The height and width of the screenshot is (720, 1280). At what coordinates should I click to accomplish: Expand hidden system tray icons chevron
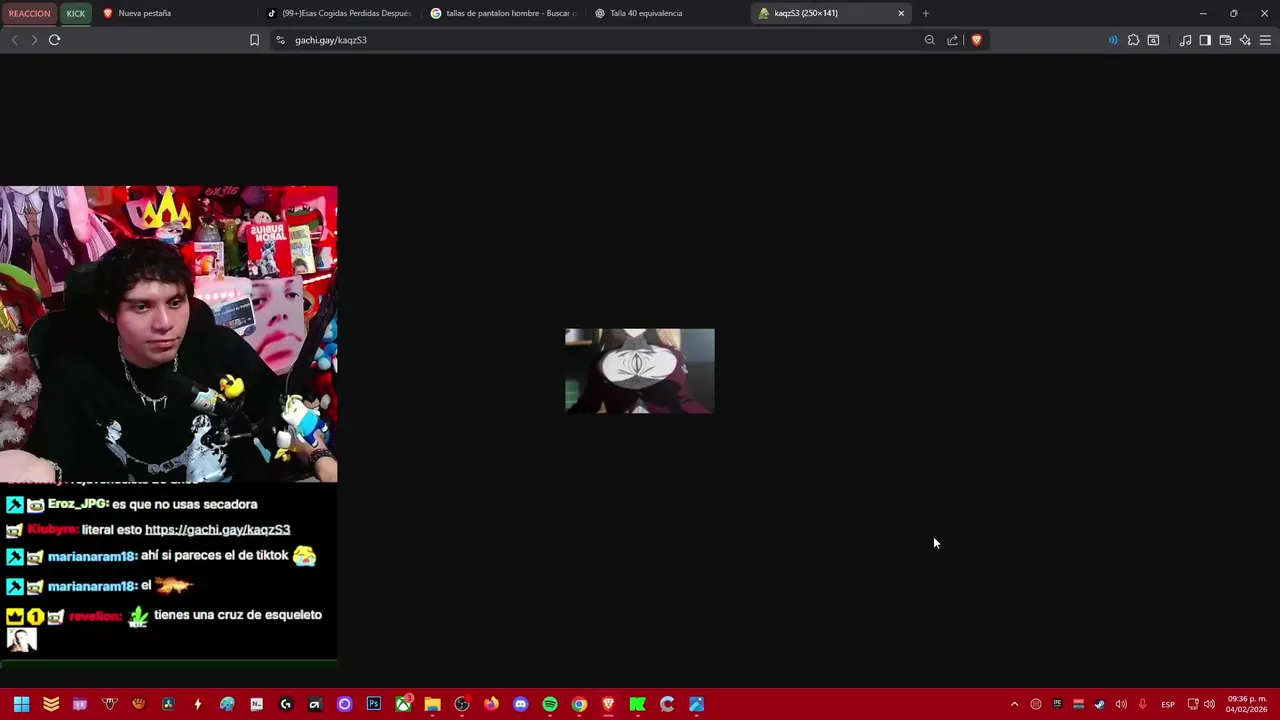pos(1014,704)
